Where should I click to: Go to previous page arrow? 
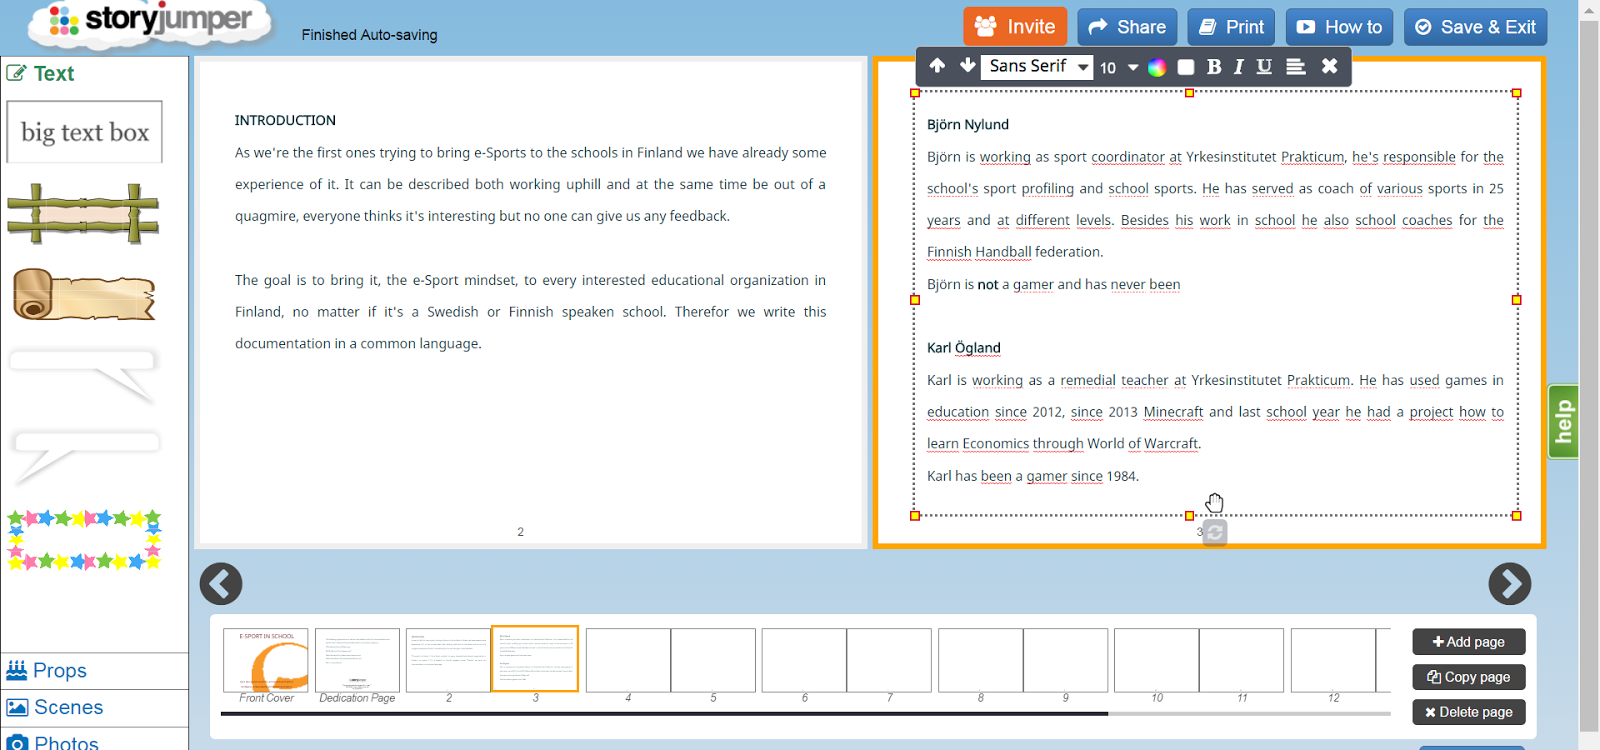221,584
